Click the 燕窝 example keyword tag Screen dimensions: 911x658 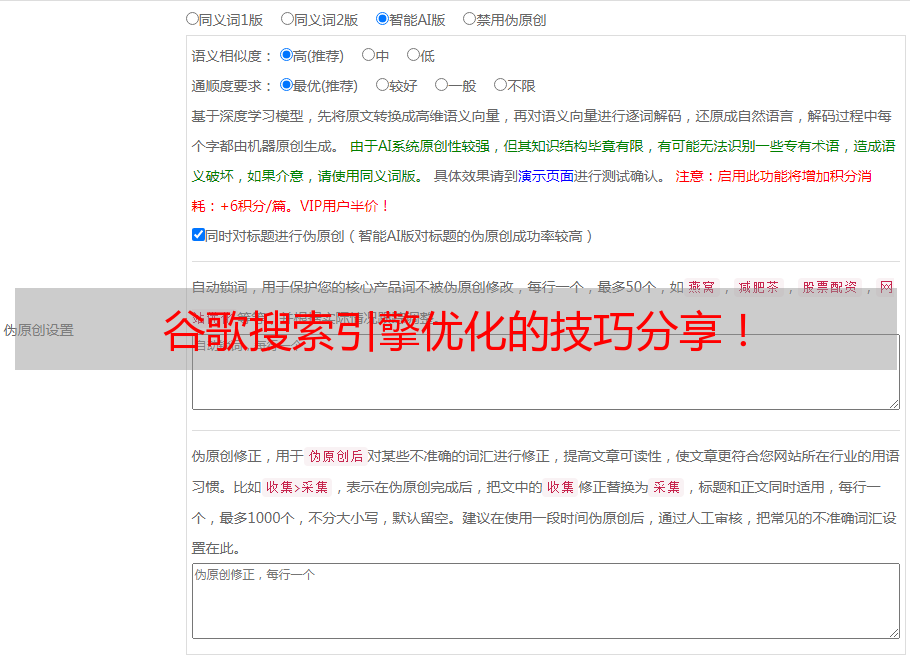tap(702, 287)
